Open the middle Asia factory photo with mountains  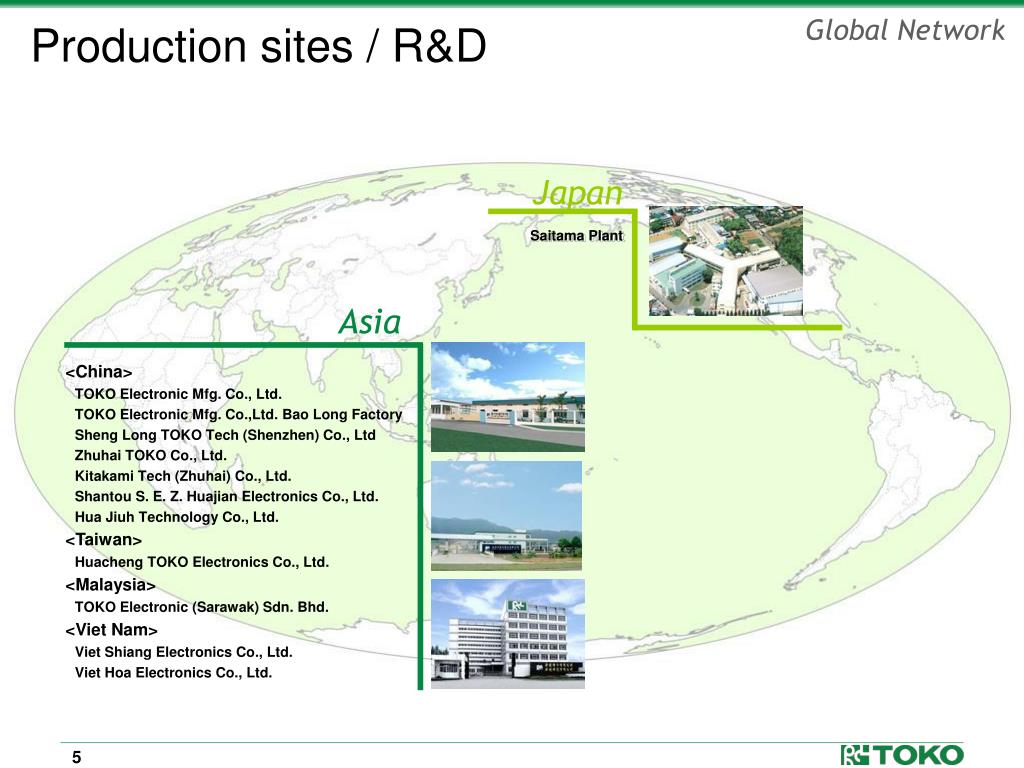coord(507,516)
